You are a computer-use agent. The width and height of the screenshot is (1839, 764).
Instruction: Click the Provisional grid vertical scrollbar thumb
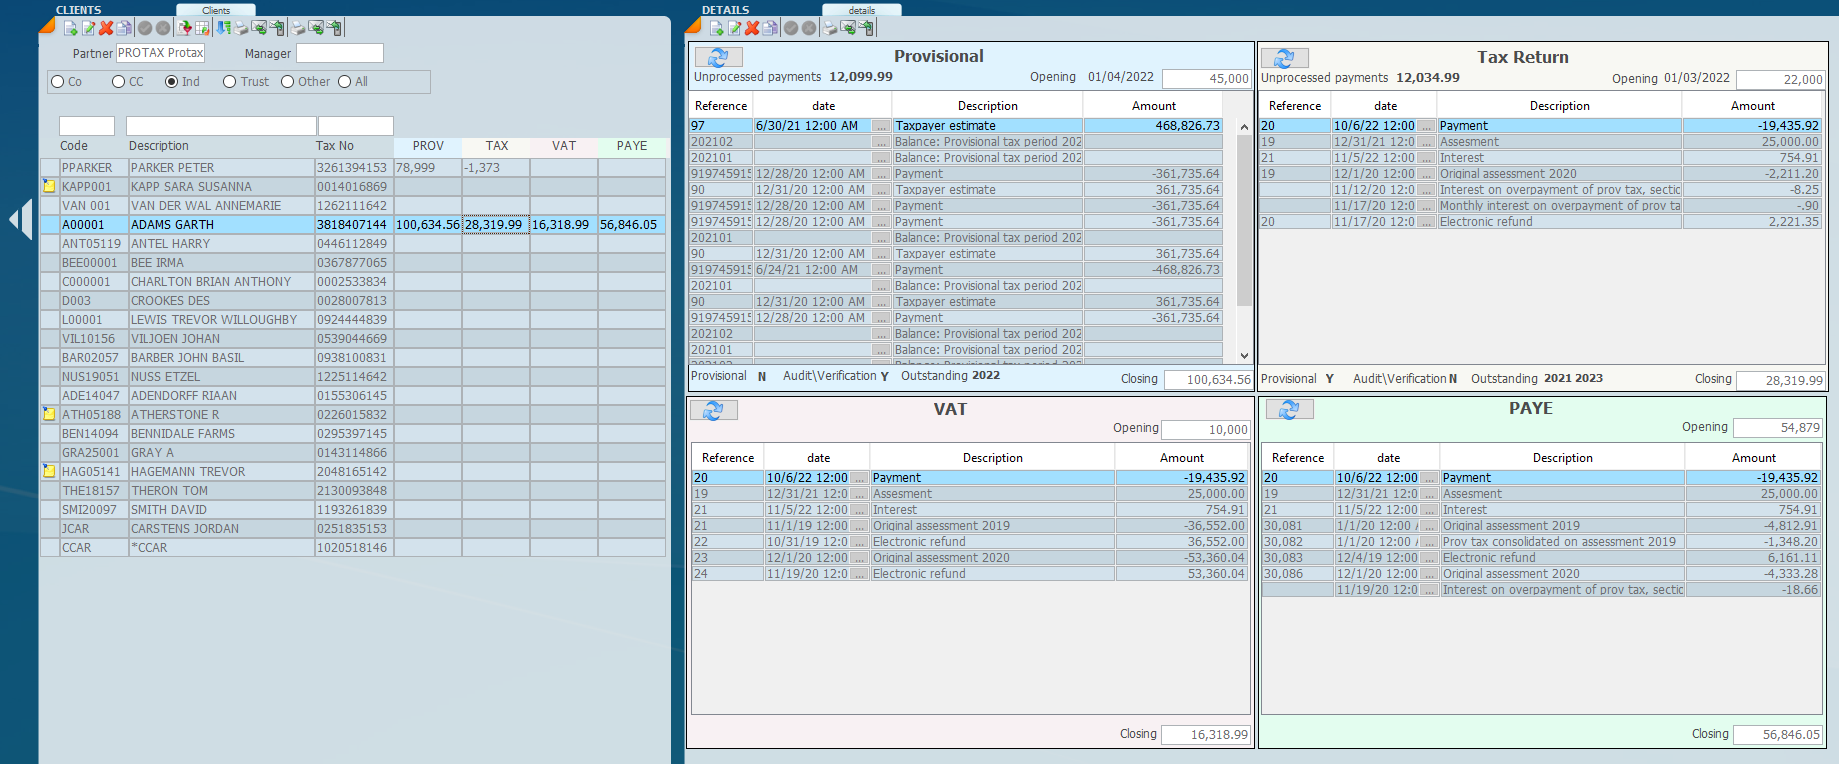1244,220
